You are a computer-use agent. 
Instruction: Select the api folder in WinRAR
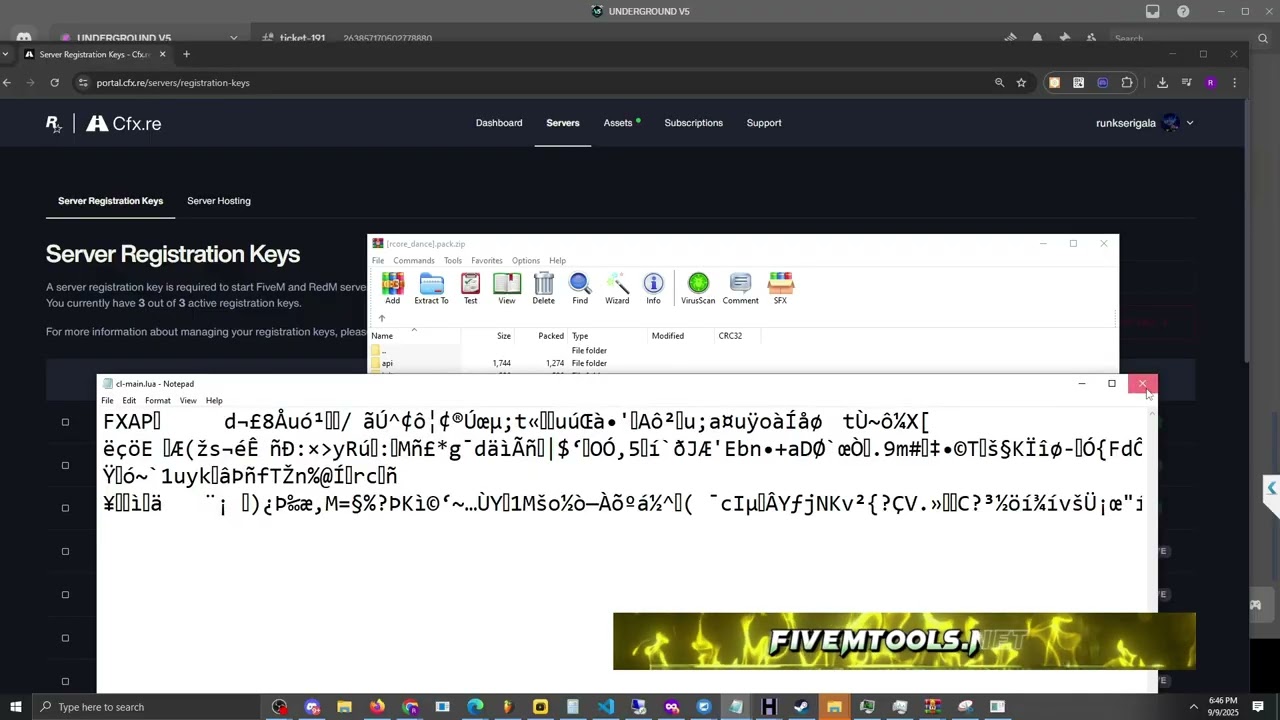coord(387,364)
